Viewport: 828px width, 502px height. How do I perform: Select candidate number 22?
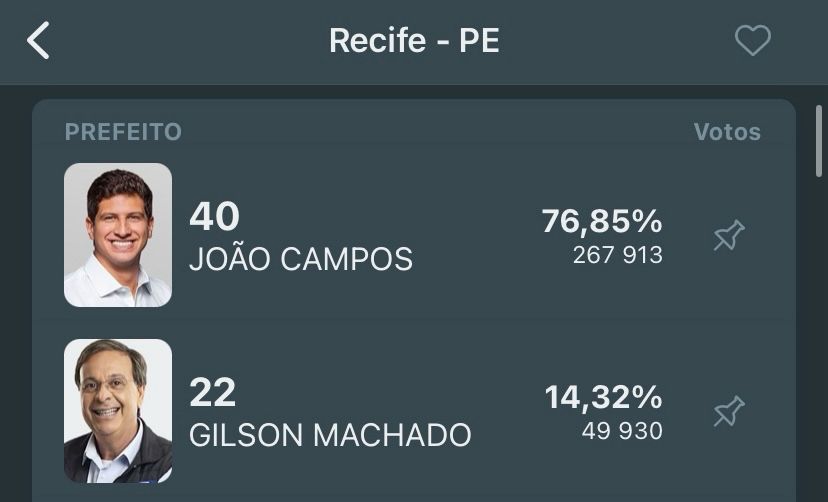pyautogui.click(x=212, y=393)
